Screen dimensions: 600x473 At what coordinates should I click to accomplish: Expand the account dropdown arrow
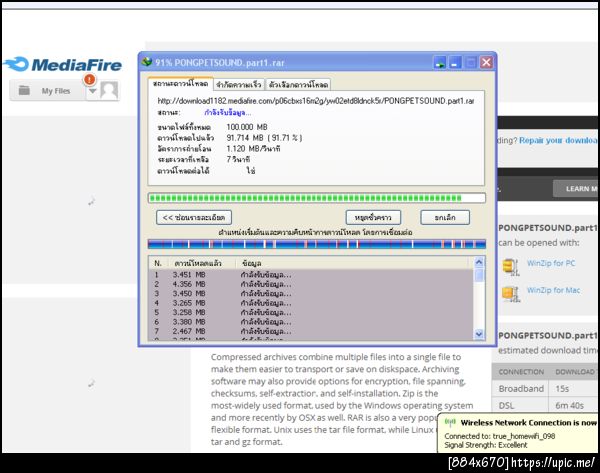click(x=92, y=91)
